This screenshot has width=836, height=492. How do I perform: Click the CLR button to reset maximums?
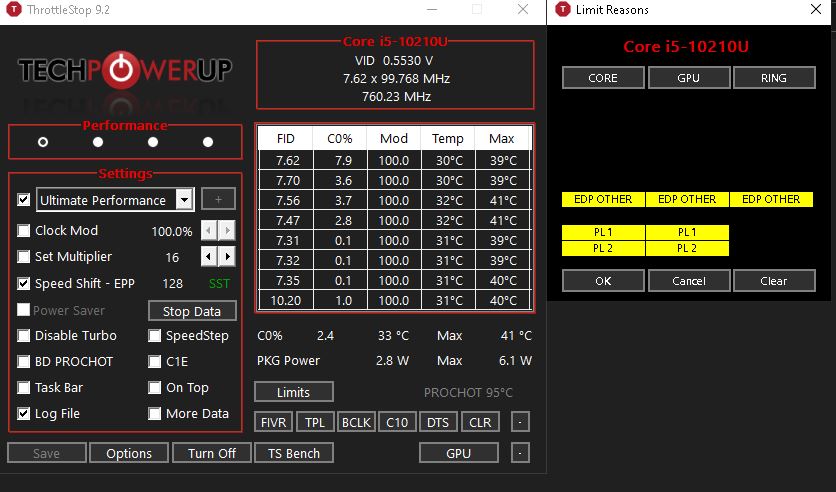click(480, 422)
